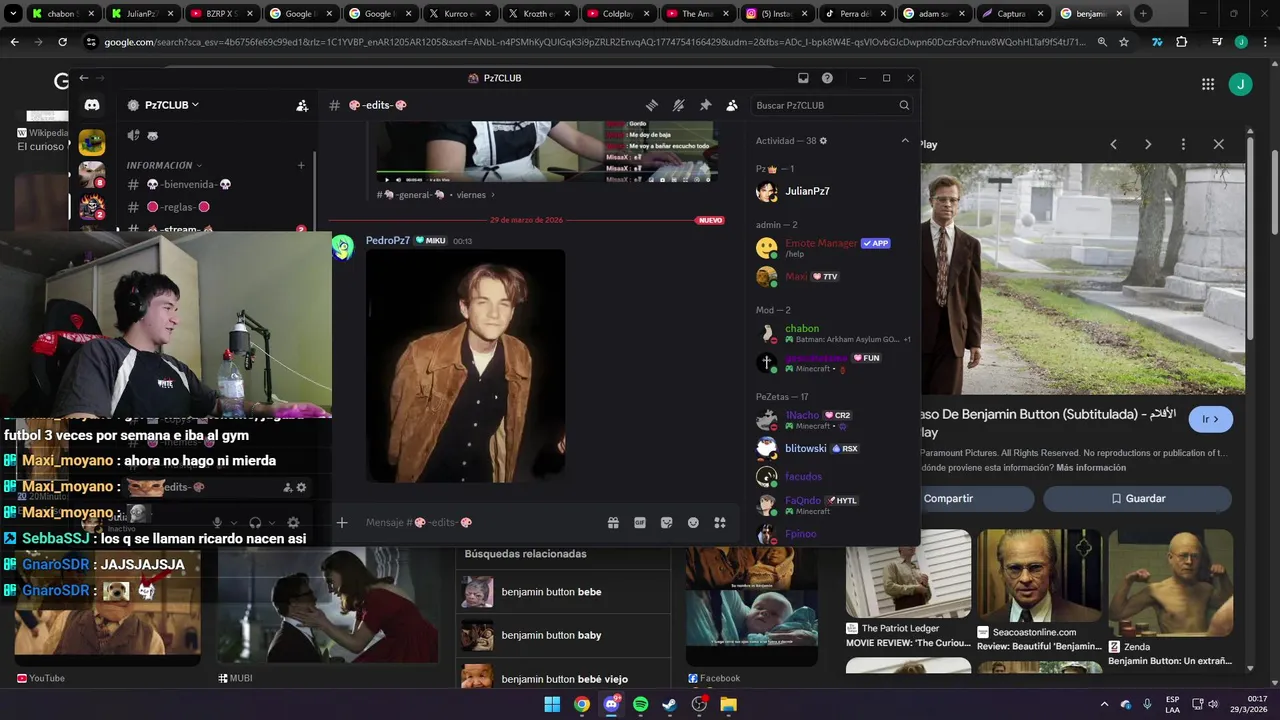The height and width of the screenshot is (720, 1280).
Task: Open Pz7CLUB server dropdown menu
Action: [x=171, y=105]
